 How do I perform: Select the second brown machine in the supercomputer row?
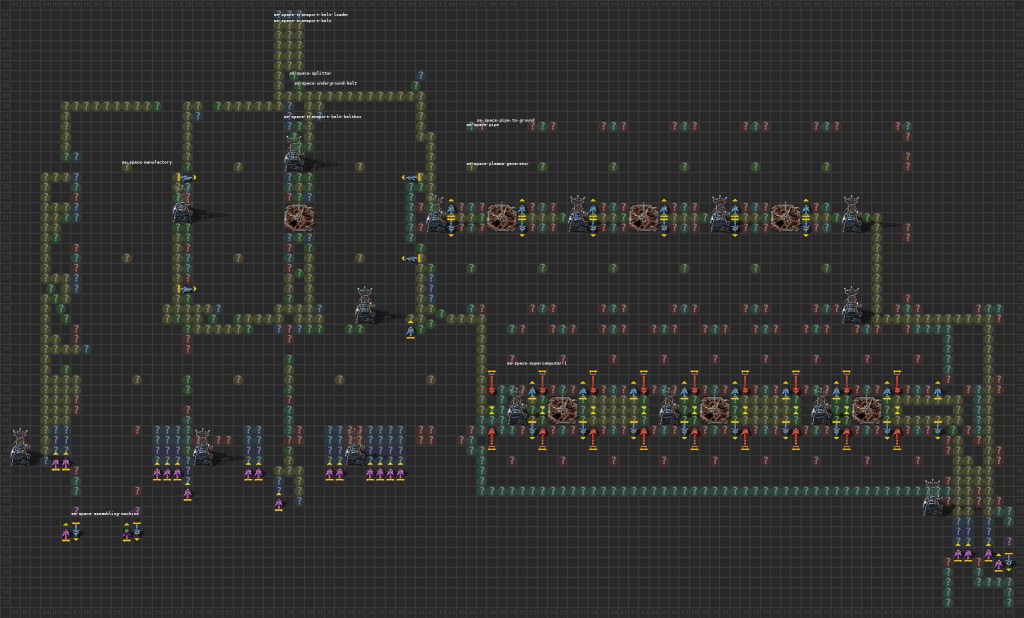click(x=714, y=410)
